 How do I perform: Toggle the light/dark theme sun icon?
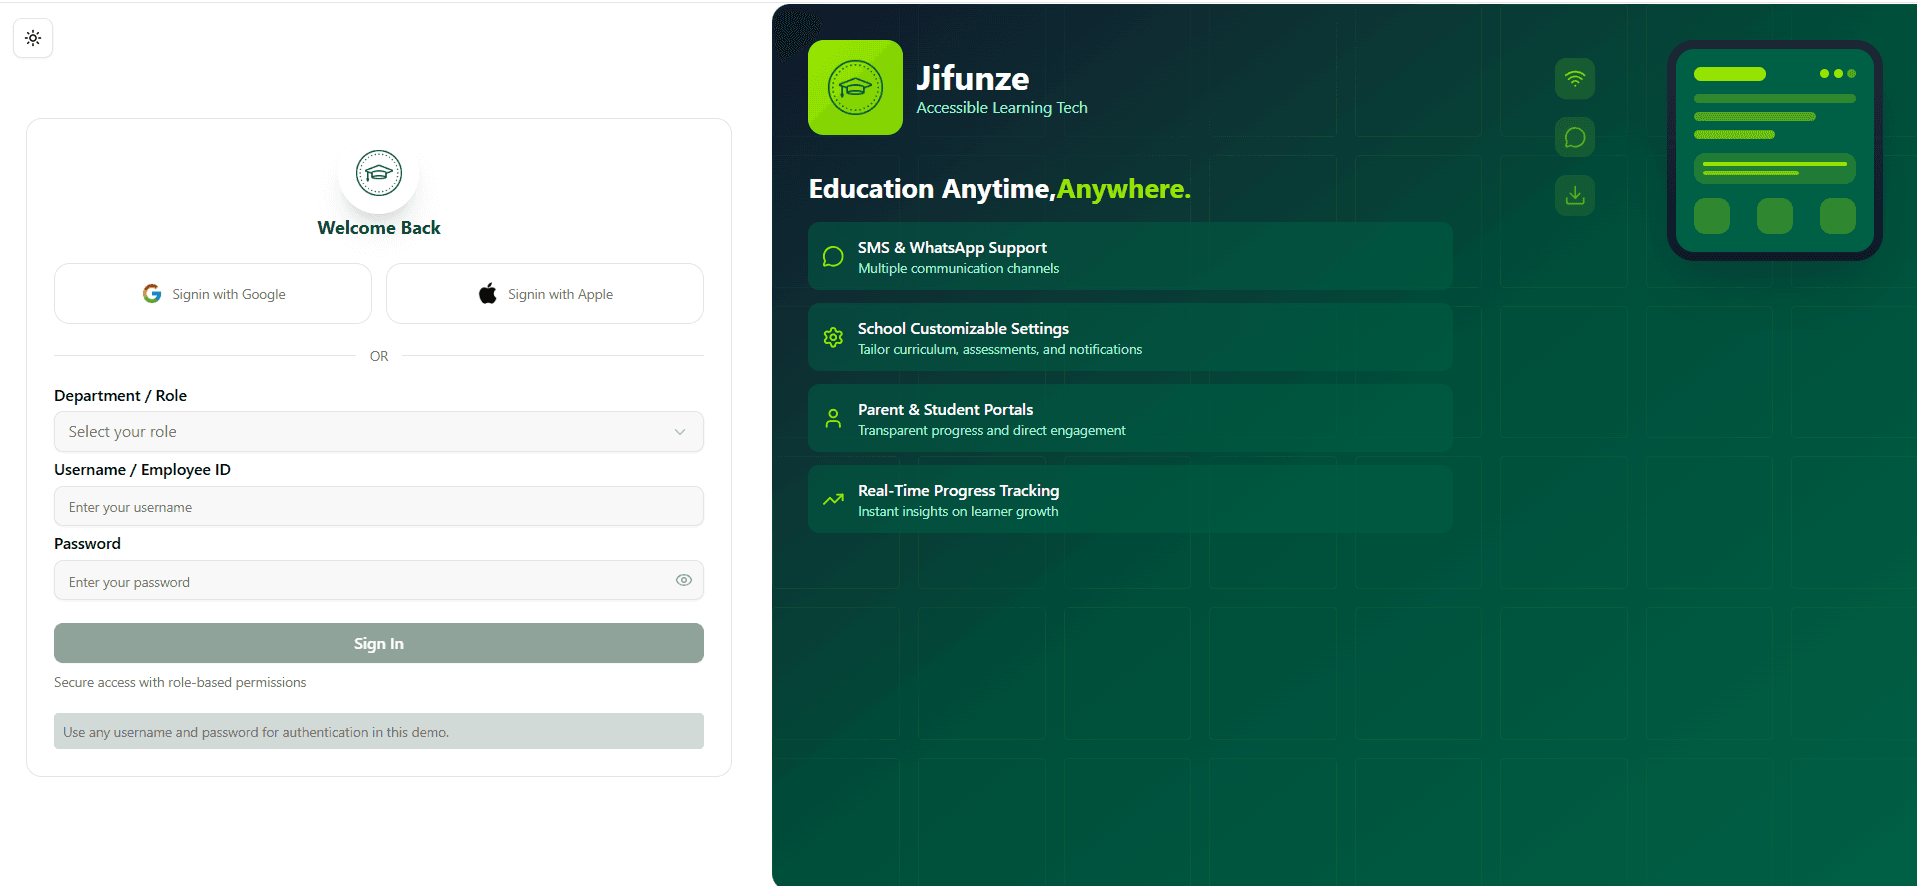pos(33,38)
